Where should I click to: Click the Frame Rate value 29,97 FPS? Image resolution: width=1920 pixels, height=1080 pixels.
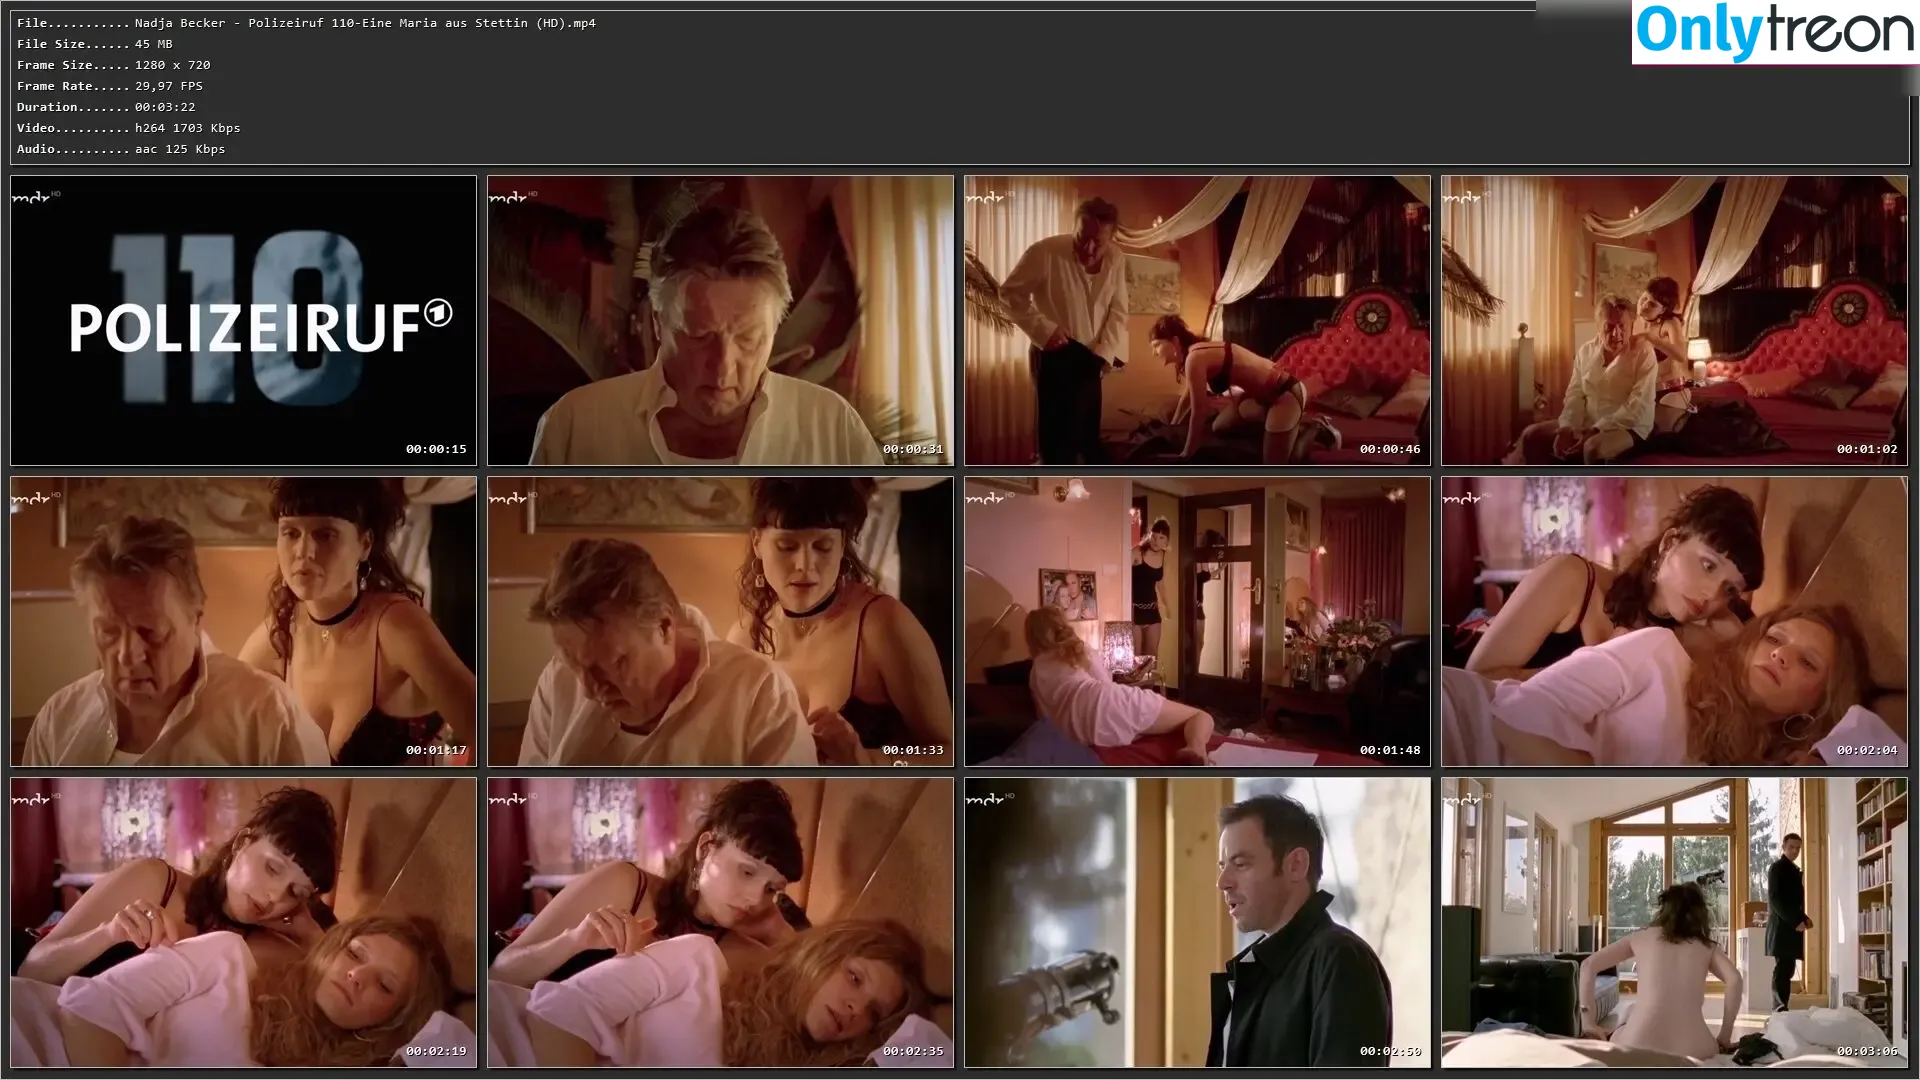pyautogui.click(x=169, y=86)
